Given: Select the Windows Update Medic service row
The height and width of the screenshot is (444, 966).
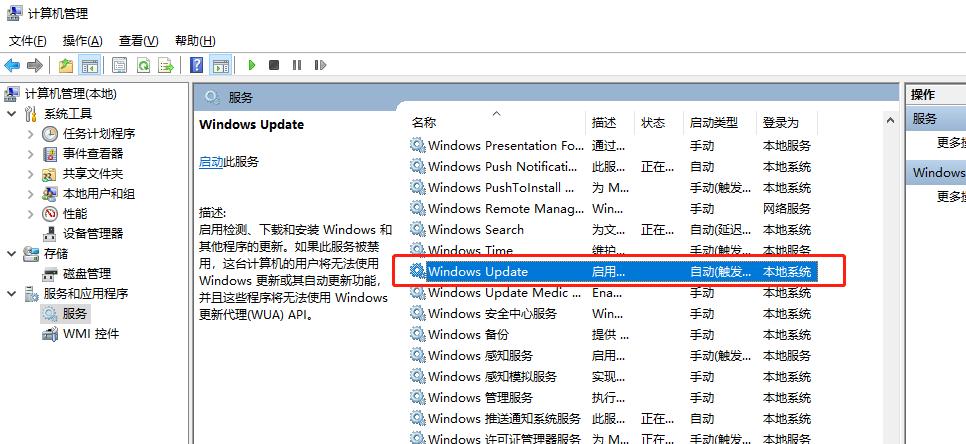Looking at the screenshot, I should [614, 293].
